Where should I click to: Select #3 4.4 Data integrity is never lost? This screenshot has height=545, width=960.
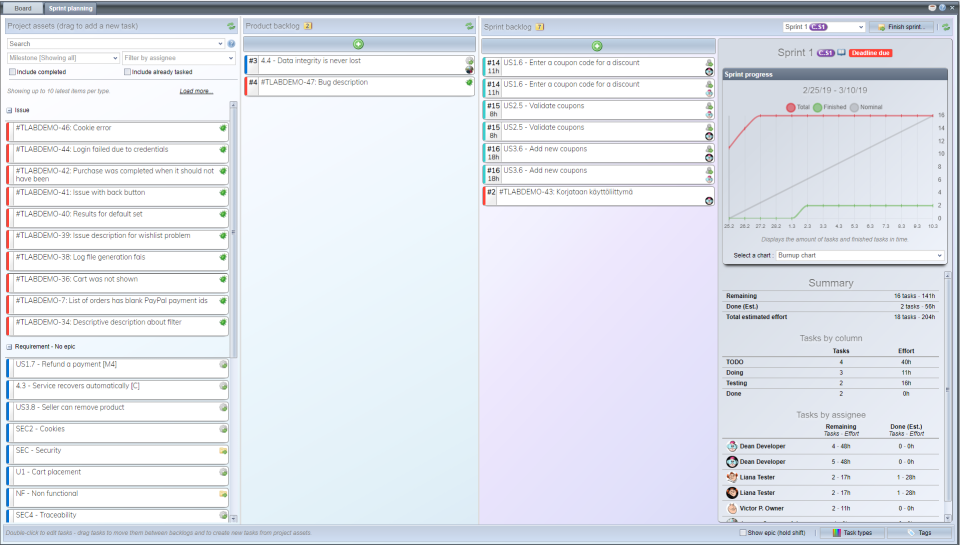(x=360, y=65)
